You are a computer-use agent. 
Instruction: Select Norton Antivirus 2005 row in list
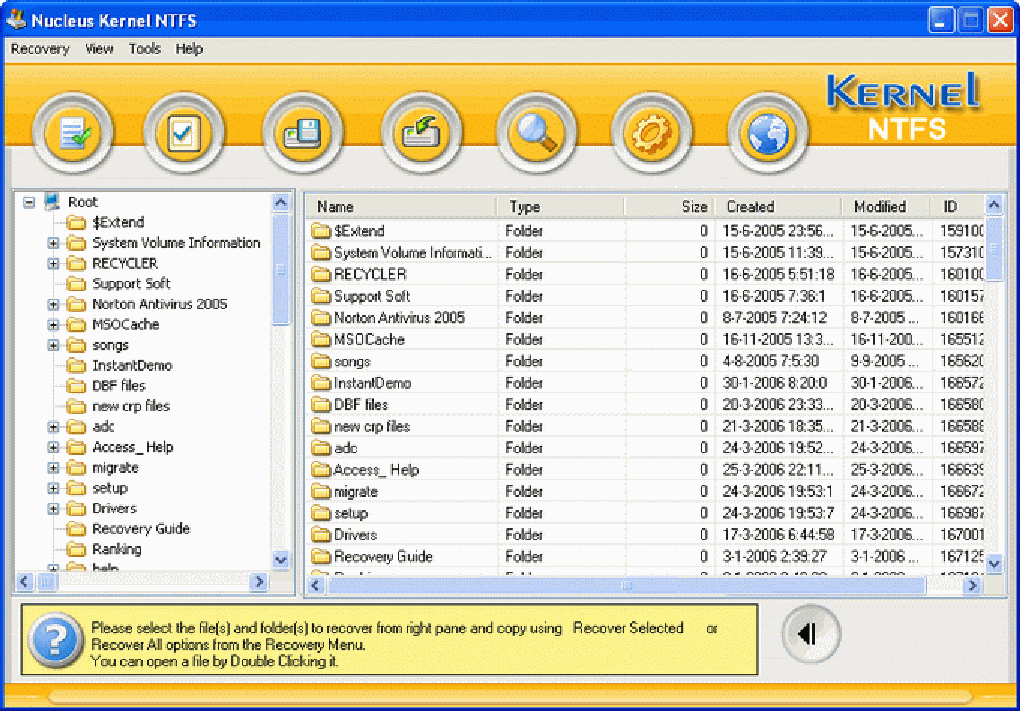coord(645,318)
